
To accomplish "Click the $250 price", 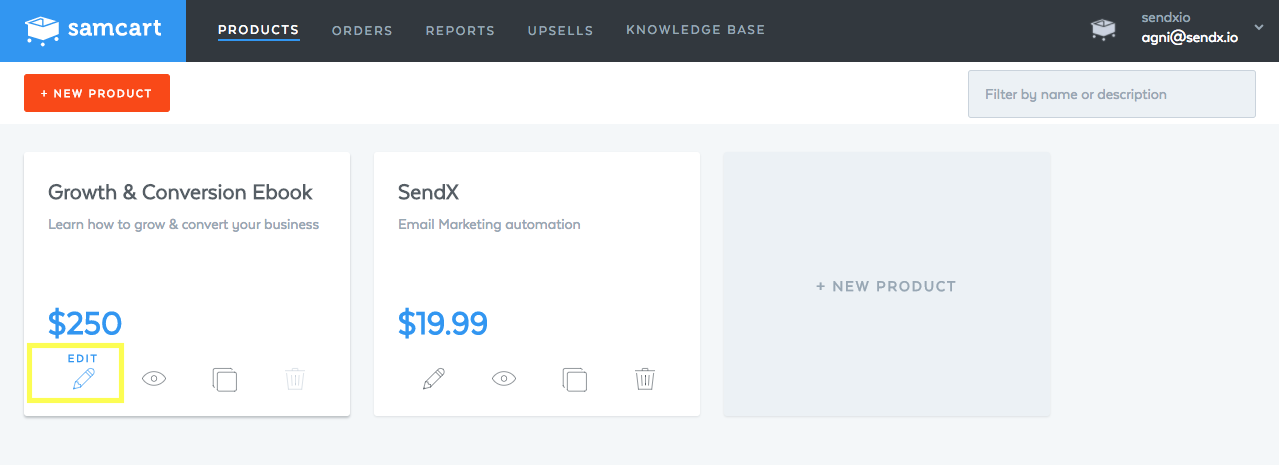I will pos(85,323).
